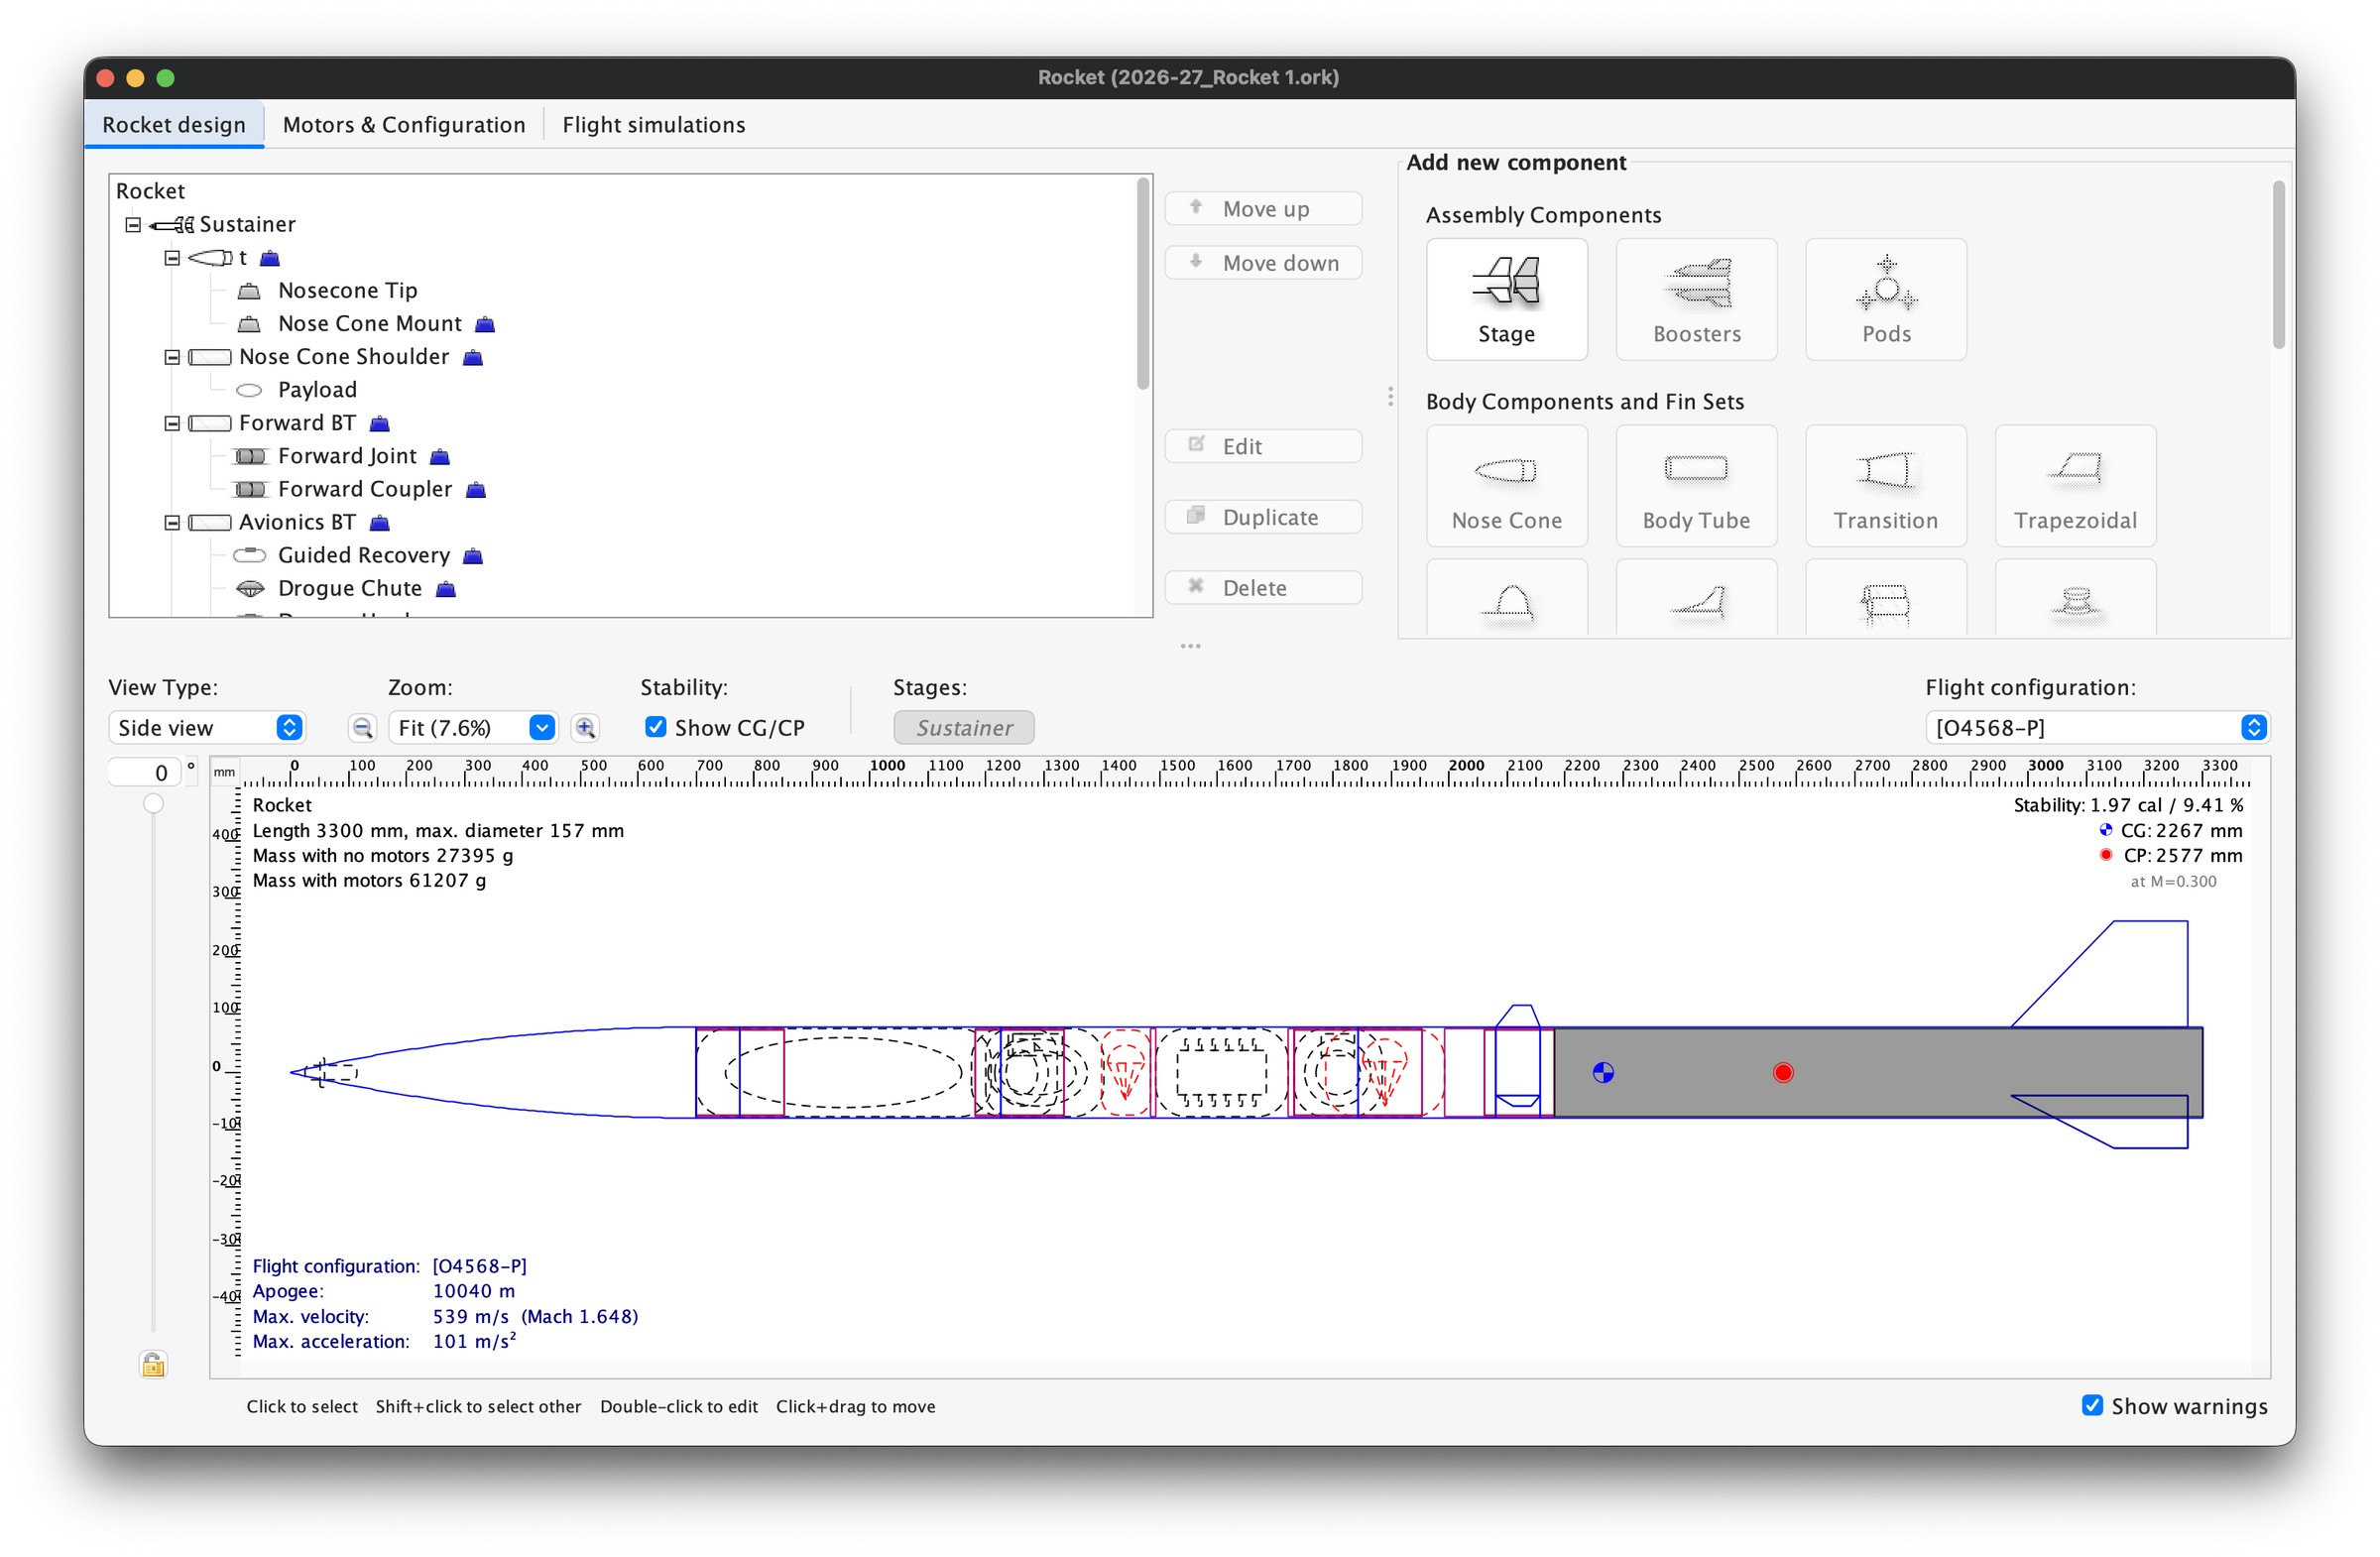Select the Drogue Chute parachute icon
The image size is (2380, 1557).
coord(250,588)
